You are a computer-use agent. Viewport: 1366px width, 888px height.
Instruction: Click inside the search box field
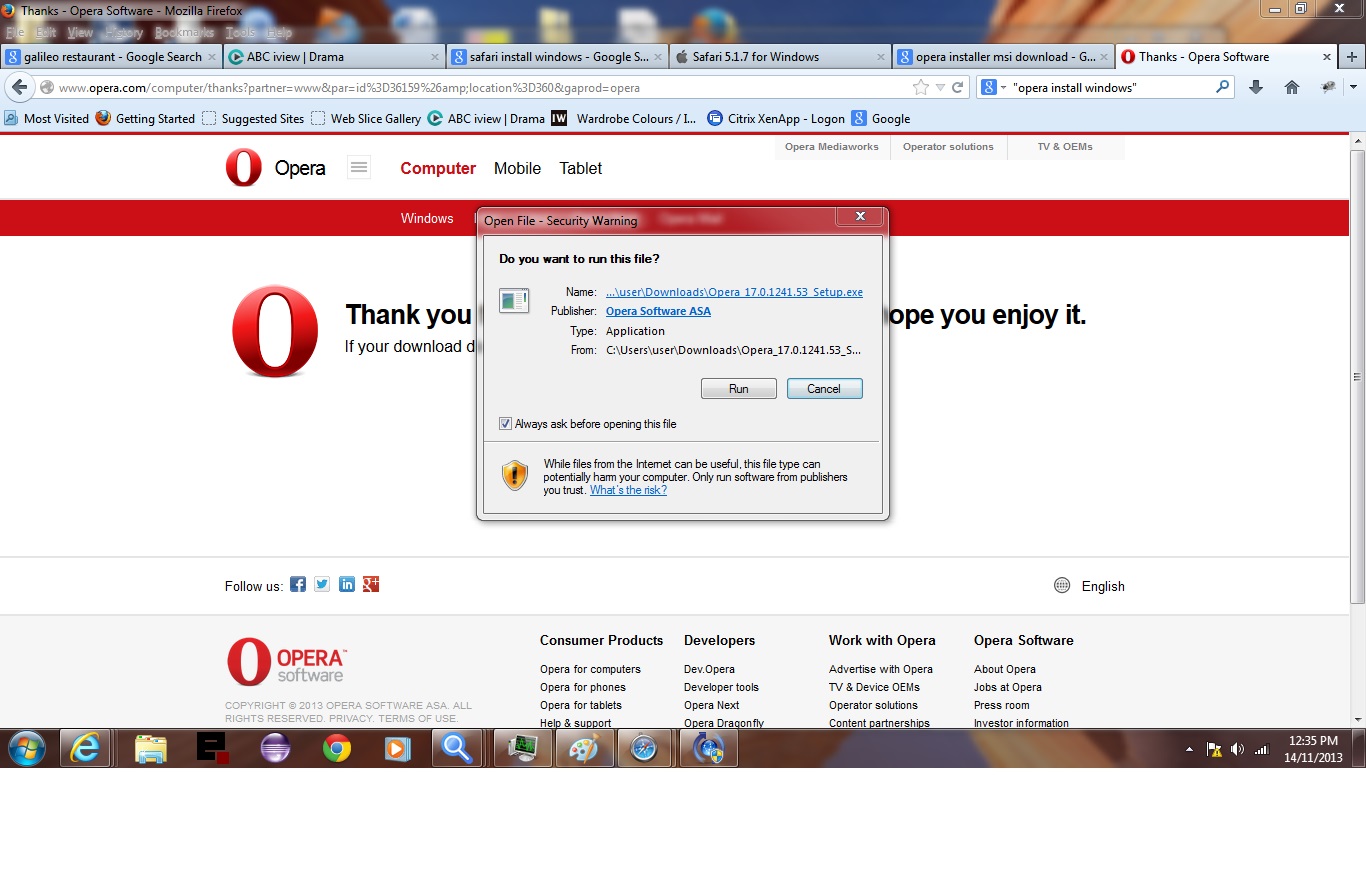pos(1110,88)
